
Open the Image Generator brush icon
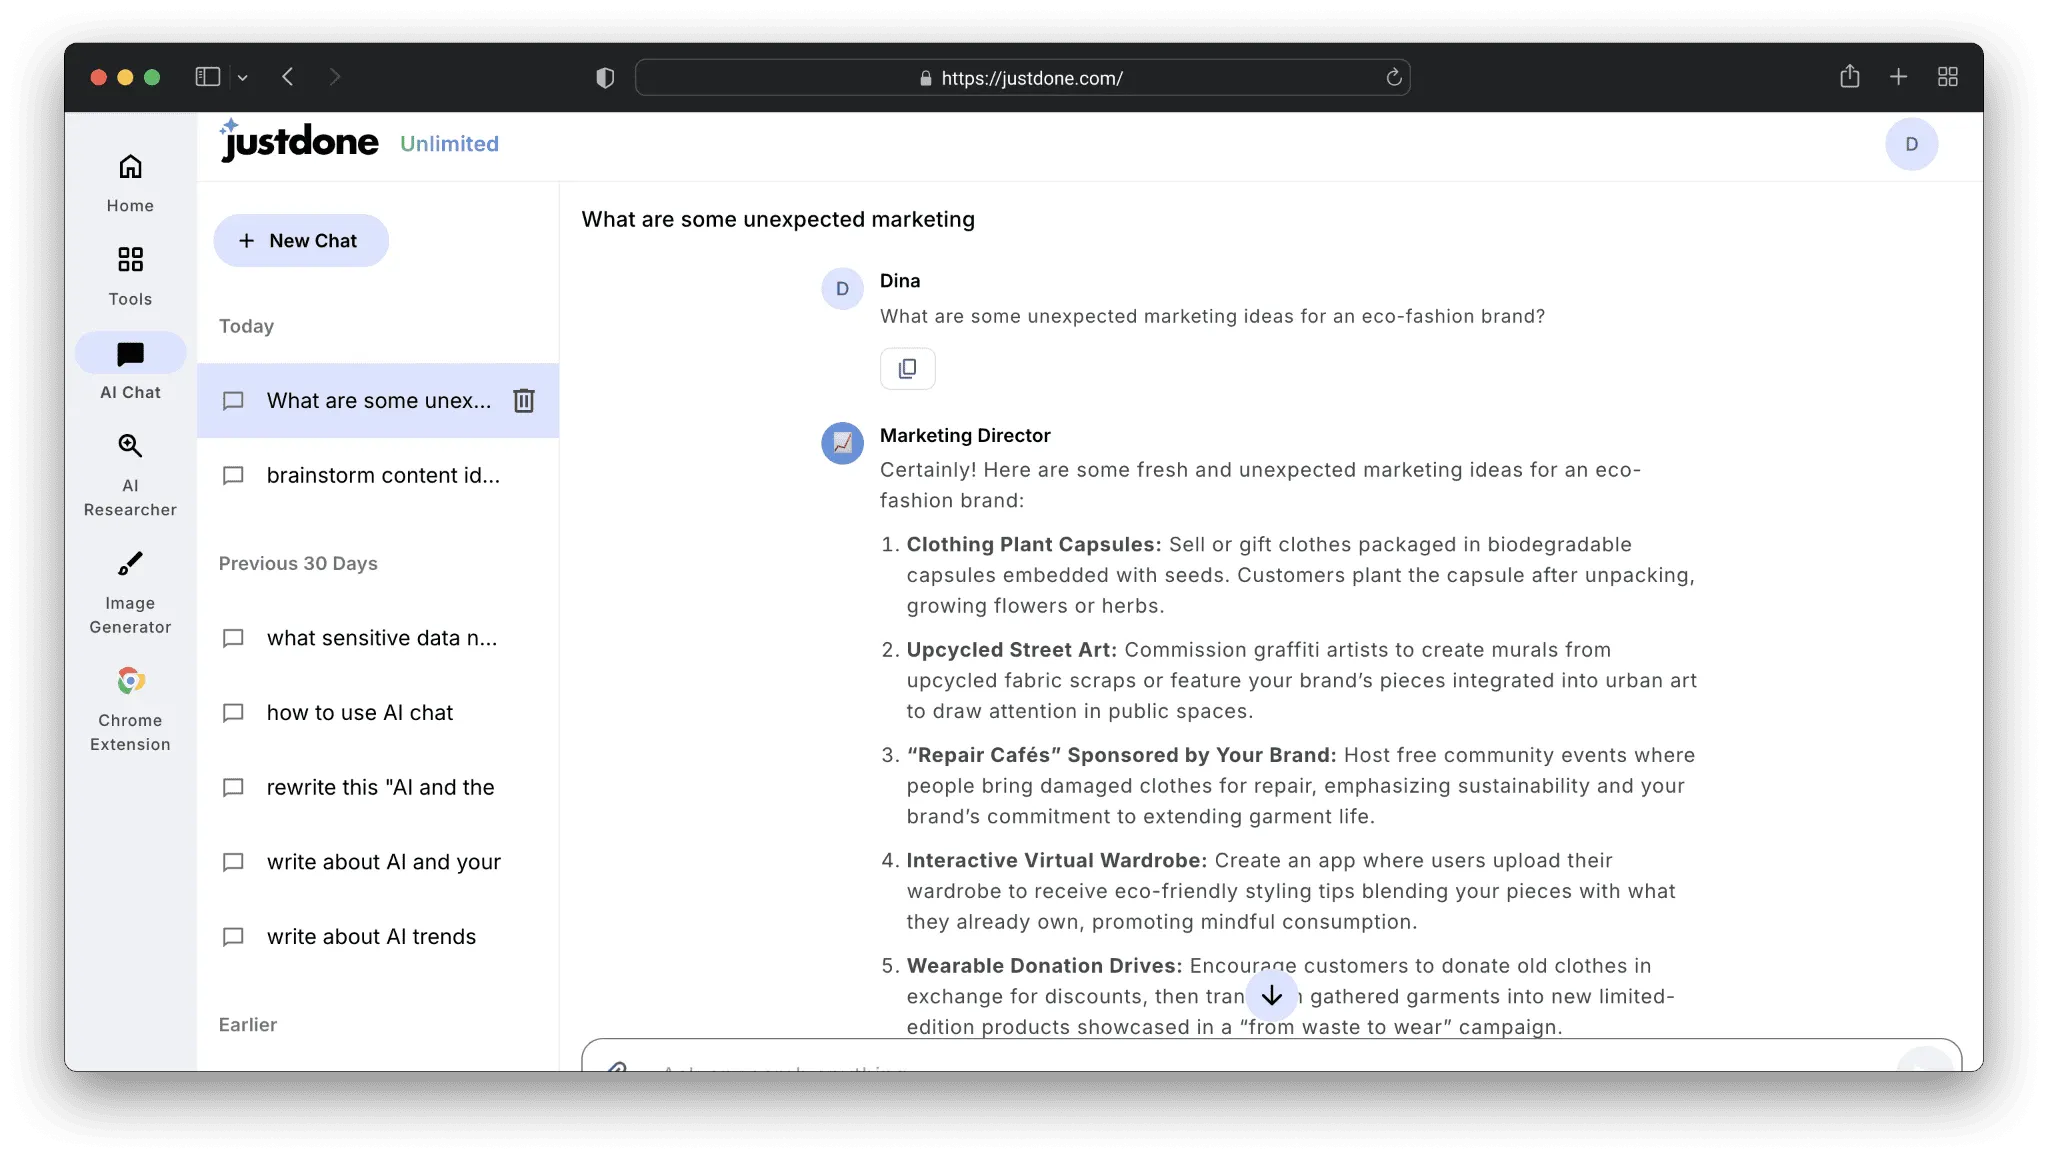[130, 564]
